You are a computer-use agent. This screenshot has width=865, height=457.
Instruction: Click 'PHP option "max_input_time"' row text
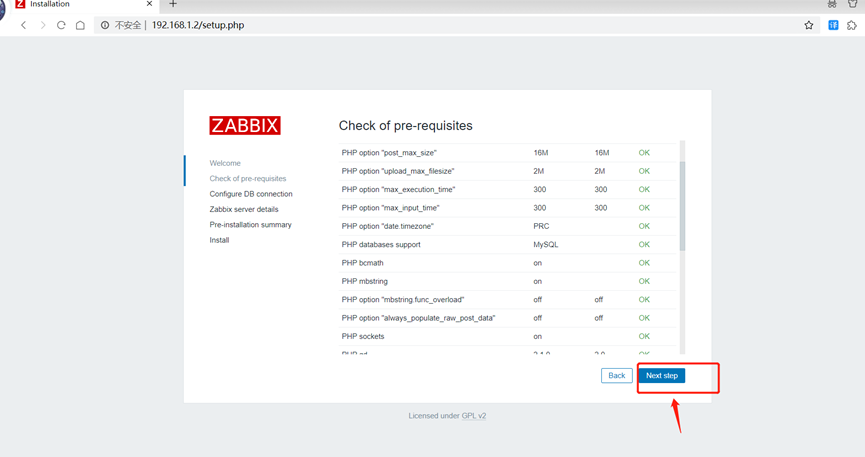(x=391, y=208)
